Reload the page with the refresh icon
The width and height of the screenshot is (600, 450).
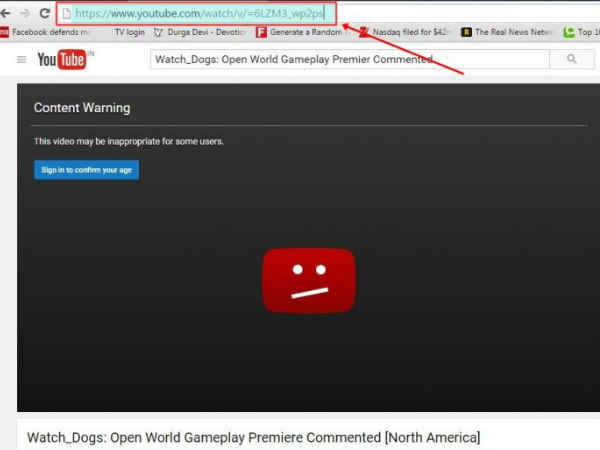45,13
